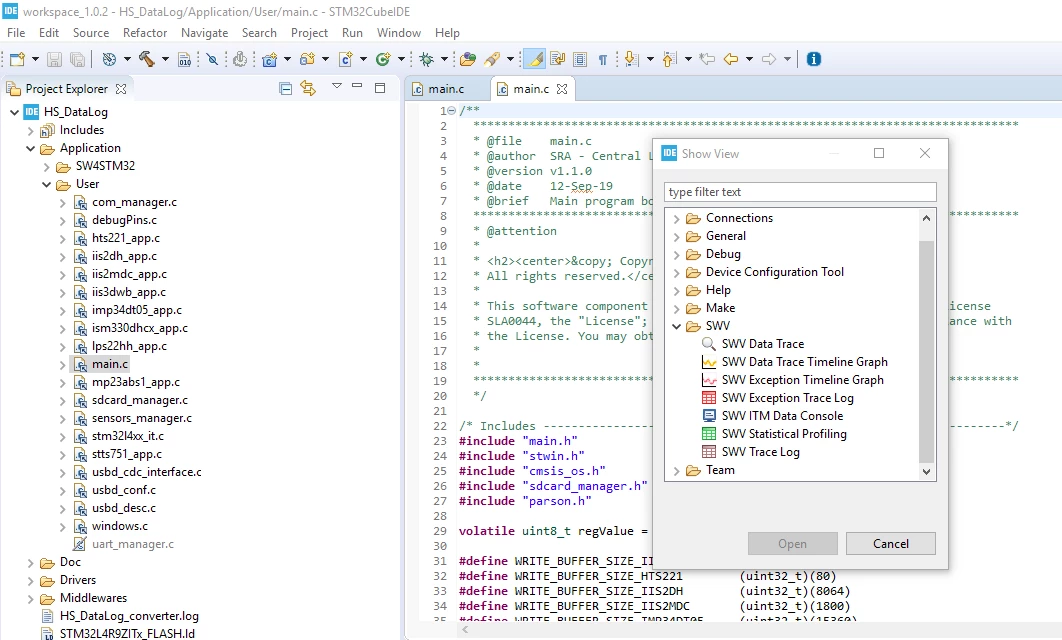Click the blue Information Center icon

click(814, 60)
